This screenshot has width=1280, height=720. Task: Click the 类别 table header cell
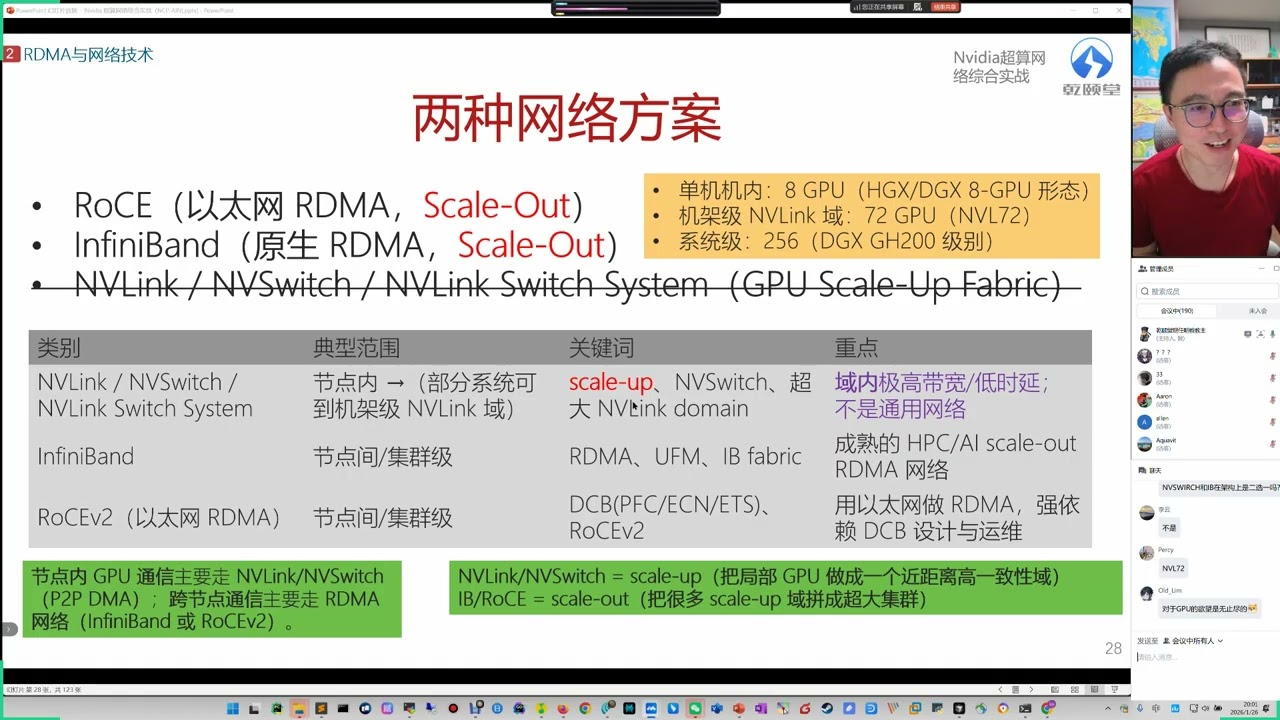pos(59,348)
